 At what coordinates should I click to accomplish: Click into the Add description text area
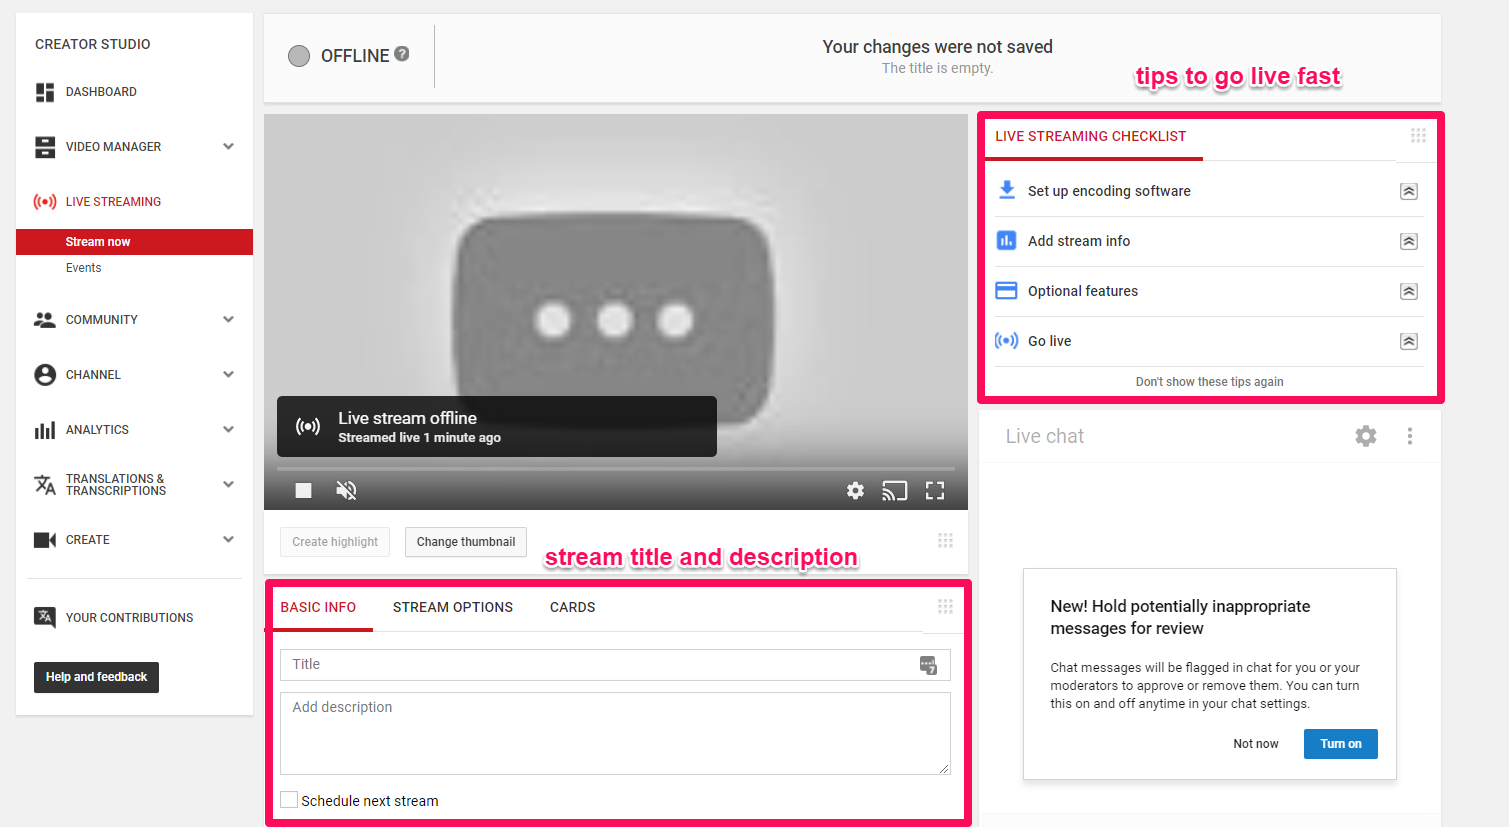(615, 733)
